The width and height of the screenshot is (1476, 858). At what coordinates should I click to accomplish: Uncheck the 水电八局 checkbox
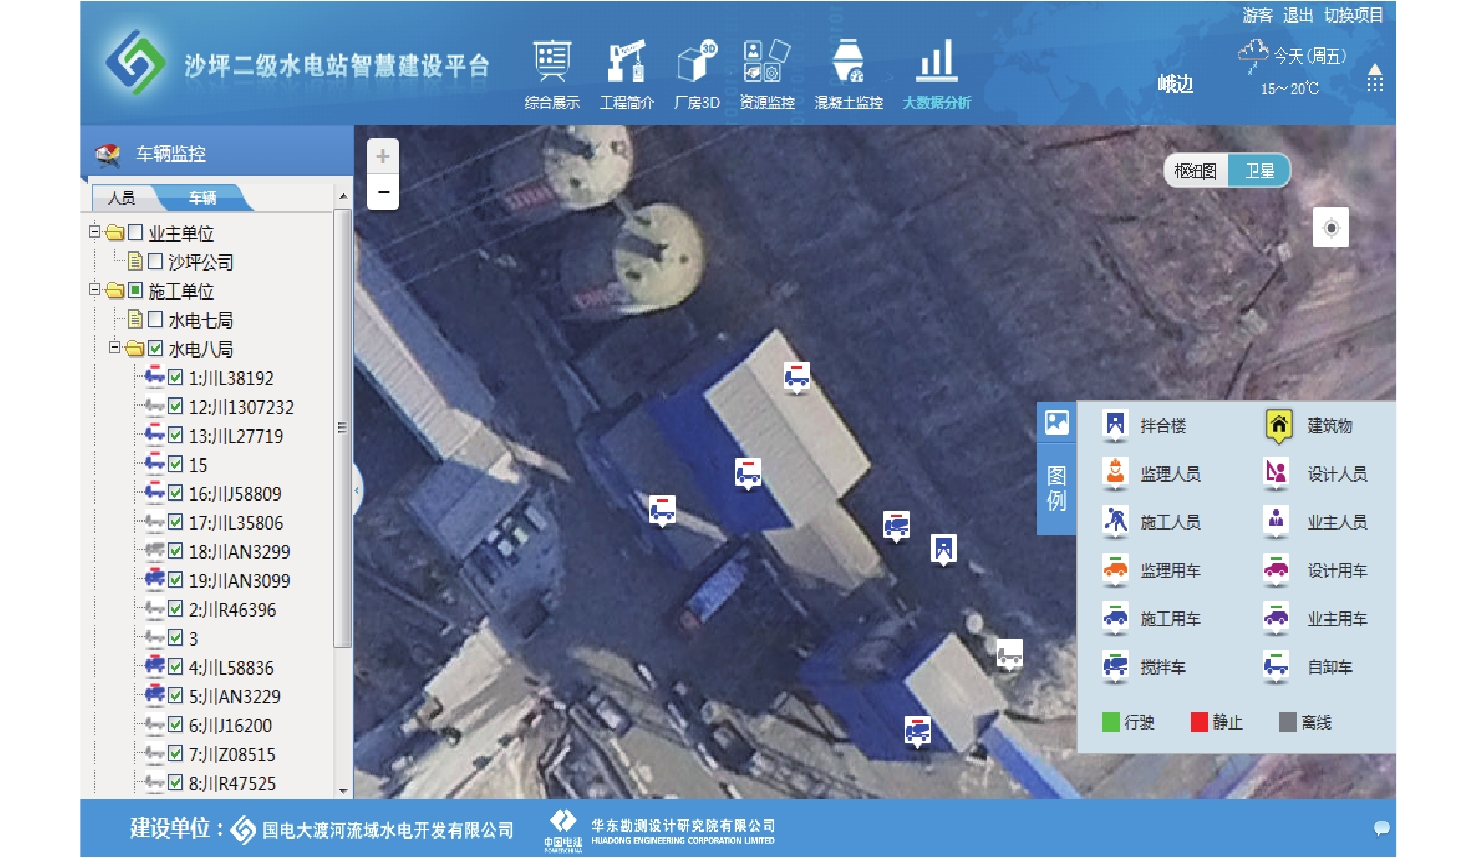click(156, 349)
